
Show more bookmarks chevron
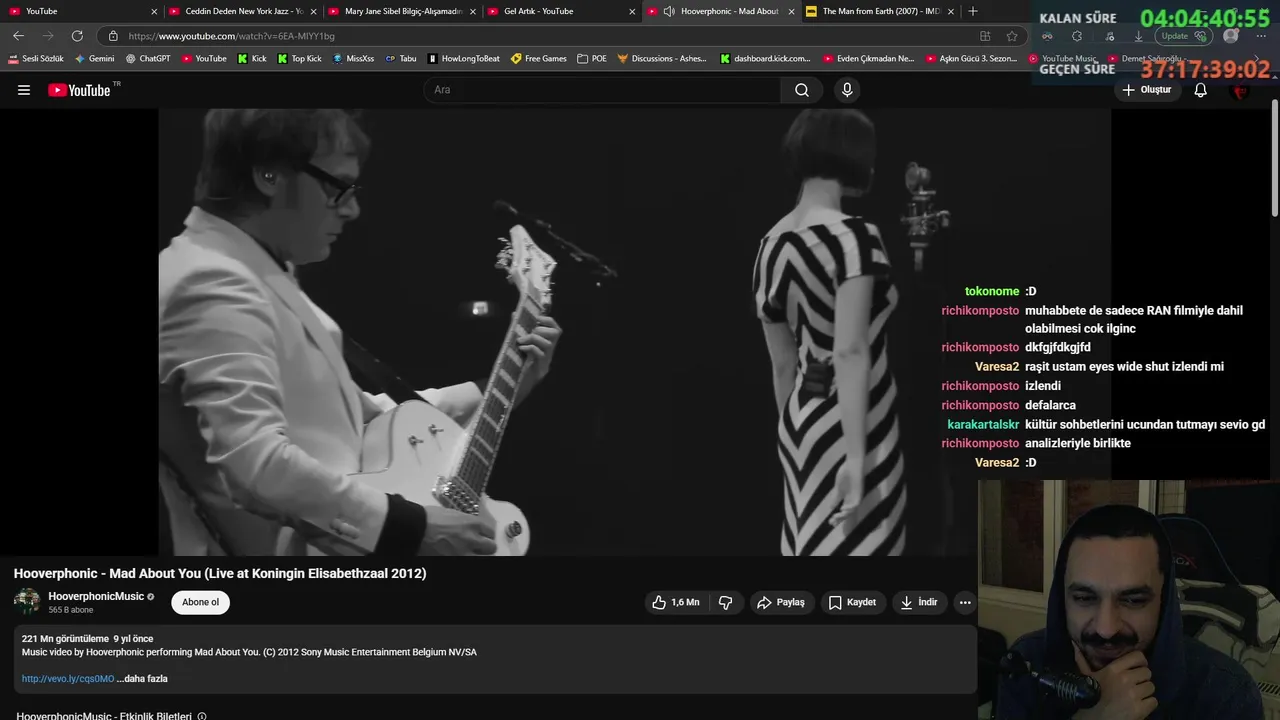pos(1257,59)
